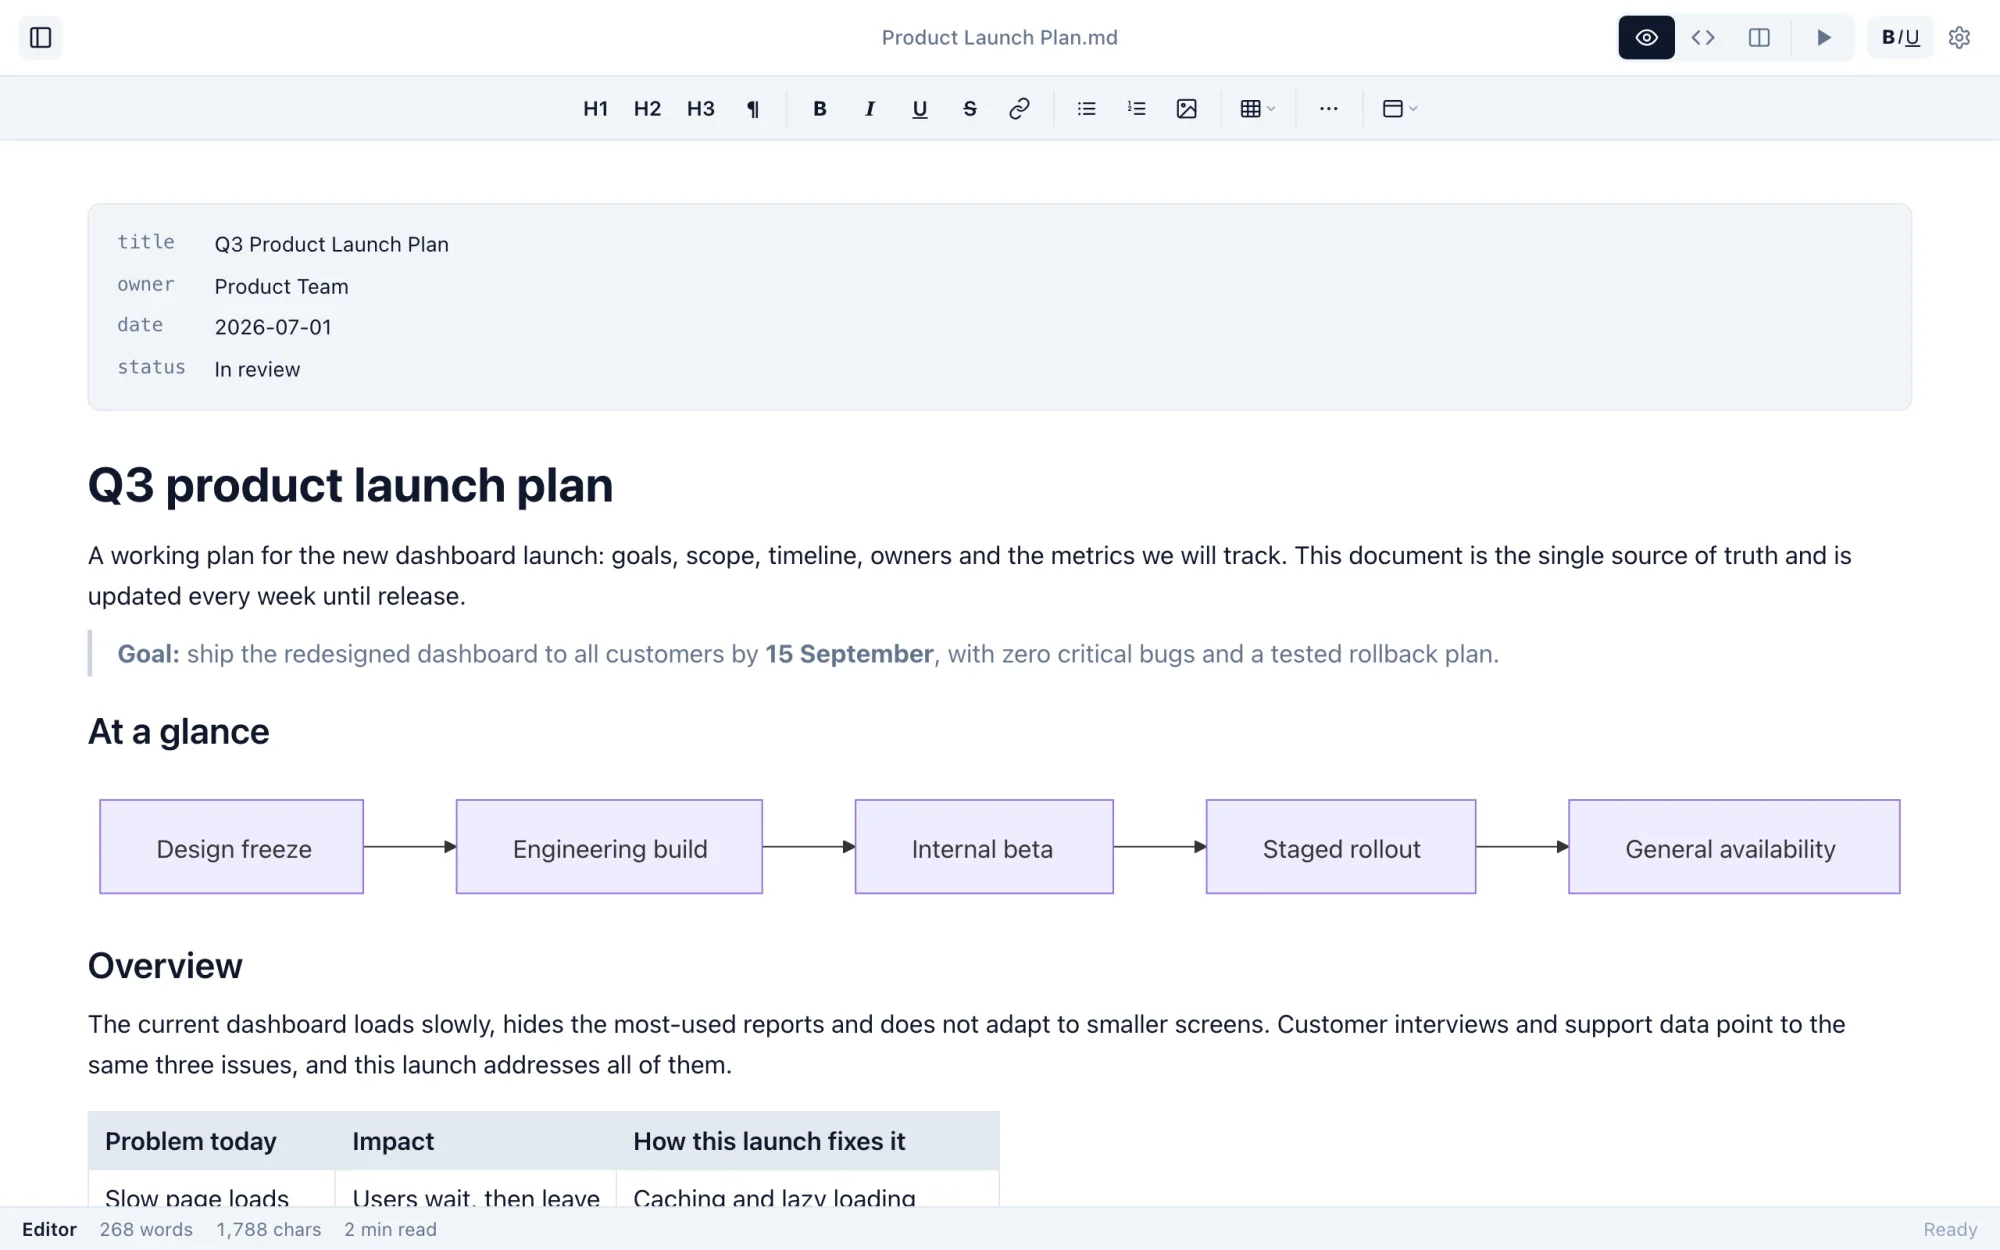Click the 268 words count
Image resolution: width=2000 pixels, height=1250 pixels.
pos(146,1230)
